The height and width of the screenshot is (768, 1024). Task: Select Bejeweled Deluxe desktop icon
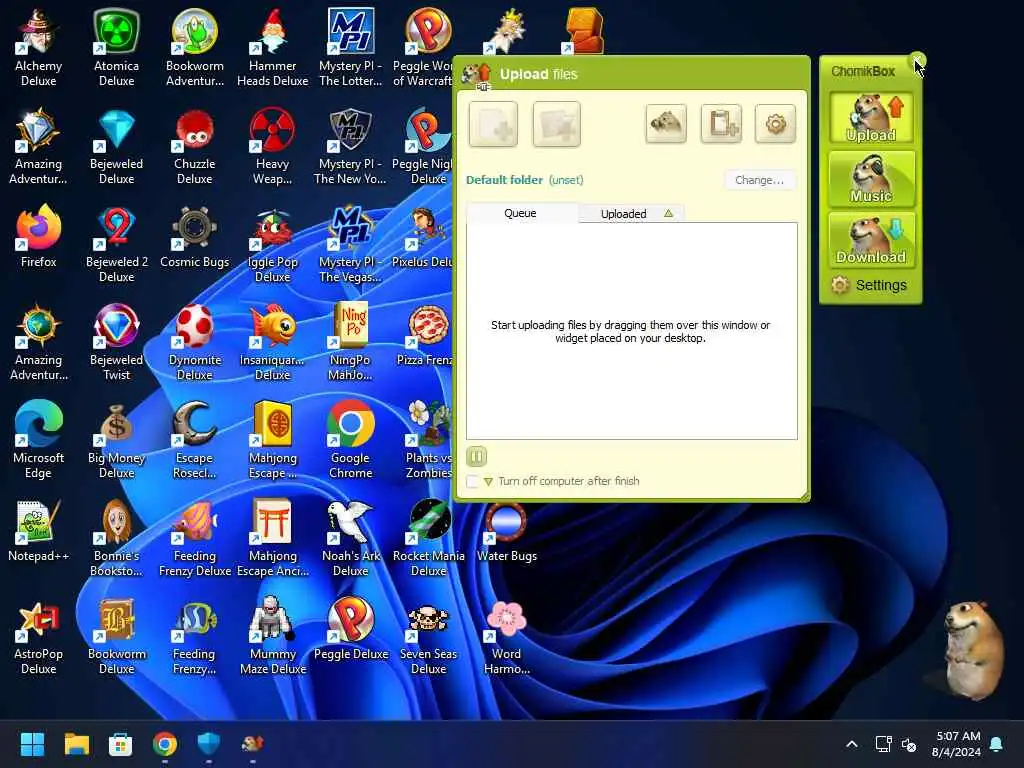[x=116, y=146]
